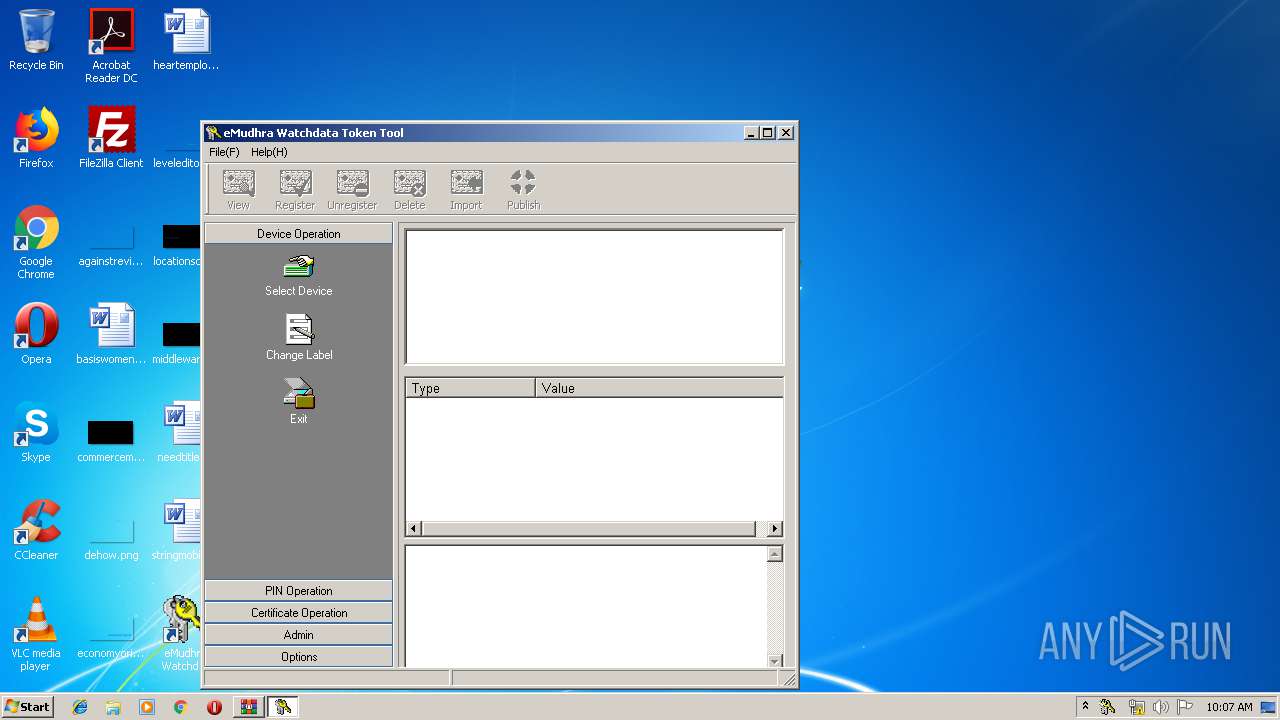The height and width of the screenshot is (720, 1280).
Task: Select the Firefox desktop icon
Action: (x=36, y=139)
